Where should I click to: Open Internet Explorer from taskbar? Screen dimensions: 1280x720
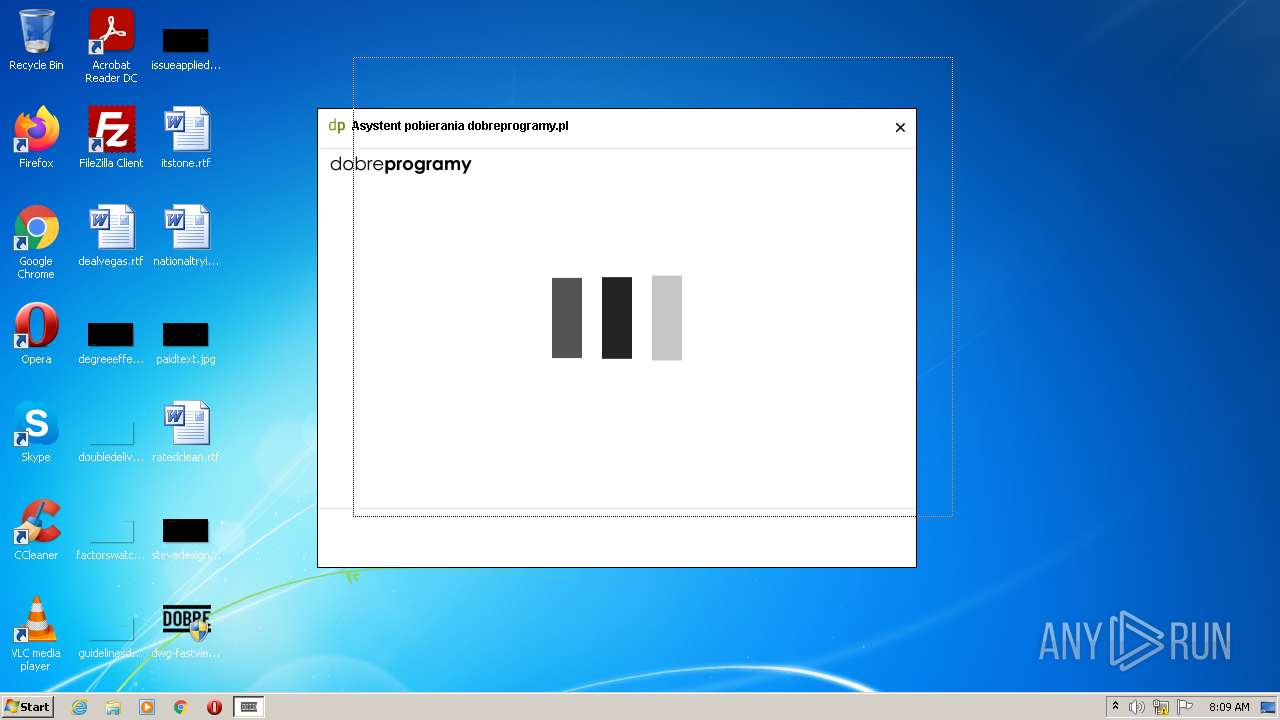[79, 707]
